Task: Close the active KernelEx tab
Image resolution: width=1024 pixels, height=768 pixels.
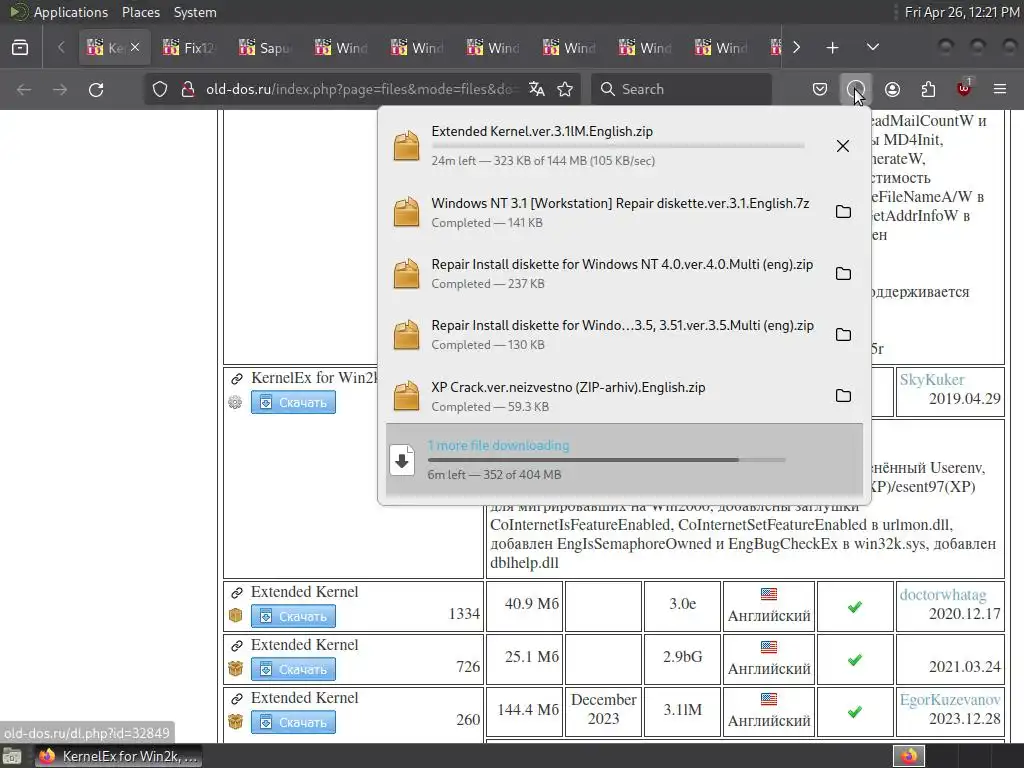Action: click(135, 48)
